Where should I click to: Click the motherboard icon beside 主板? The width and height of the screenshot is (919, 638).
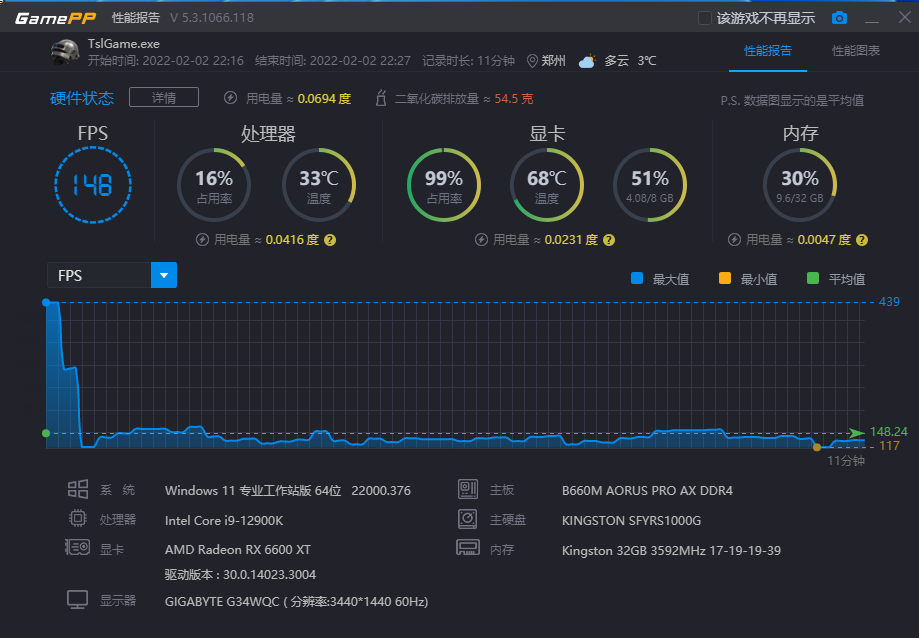point(468,489)
